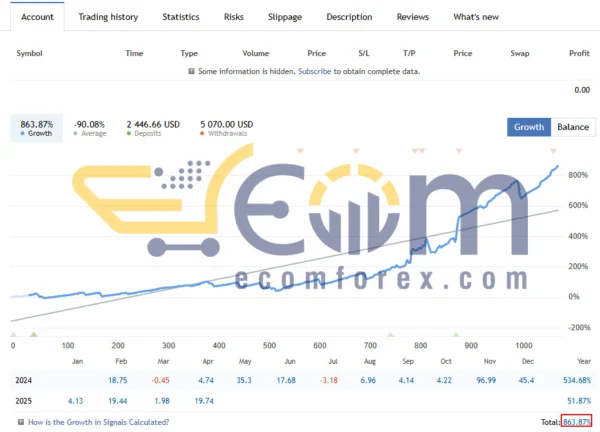Select July 2024 value -3.18

pyautogui.click(x=329, y=380)
